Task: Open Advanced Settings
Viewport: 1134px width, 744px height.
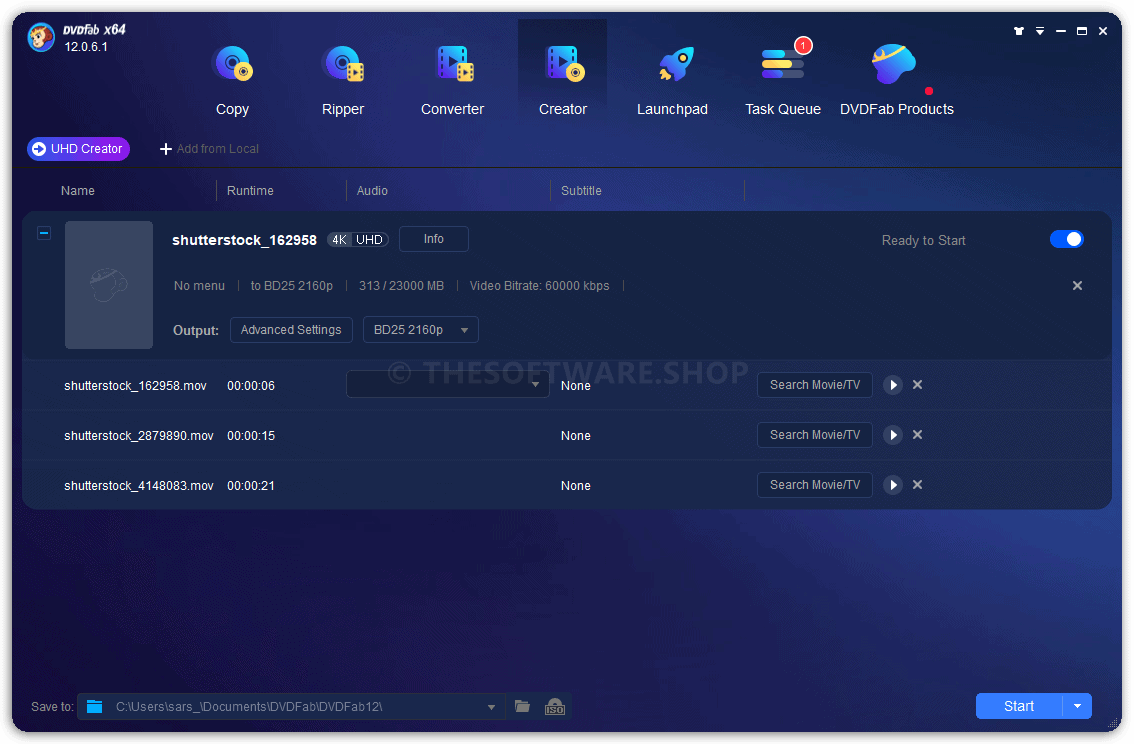Action: click(x=291, y=330)
